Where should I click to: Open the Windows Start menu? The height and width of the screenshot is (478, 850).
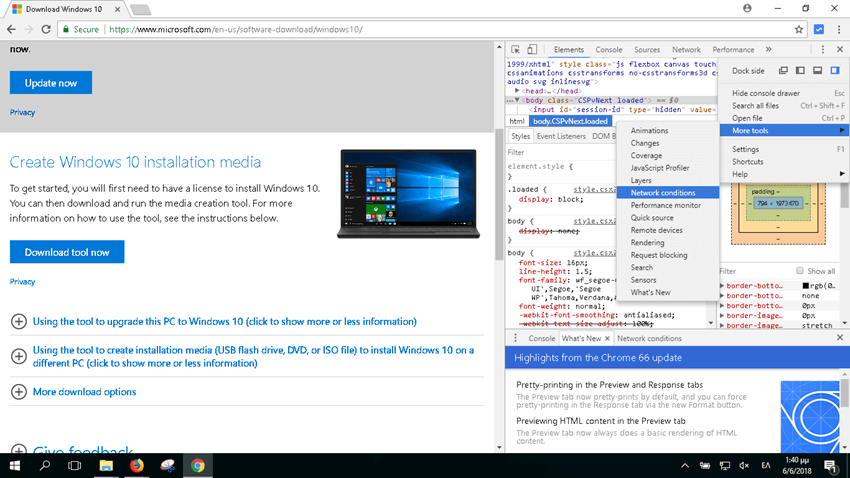(x=15, y=466)
